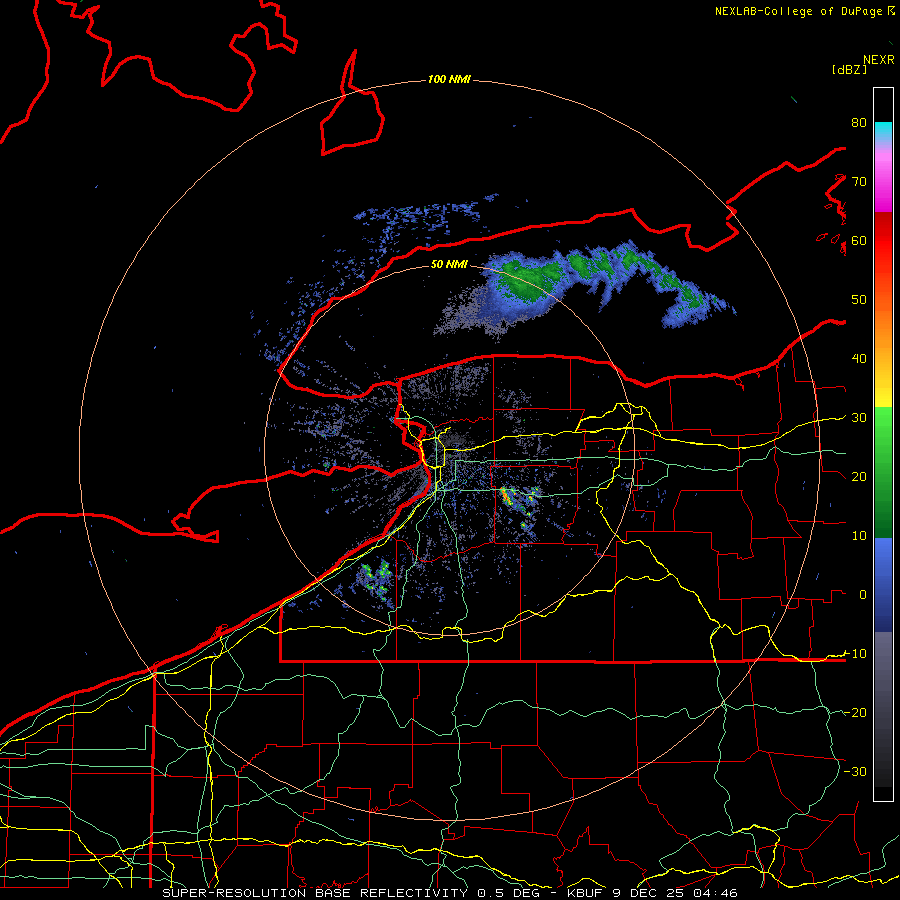Click the -30 value on the dBZ scale
Screen dimensions: 900x900
tap(855, 771)
